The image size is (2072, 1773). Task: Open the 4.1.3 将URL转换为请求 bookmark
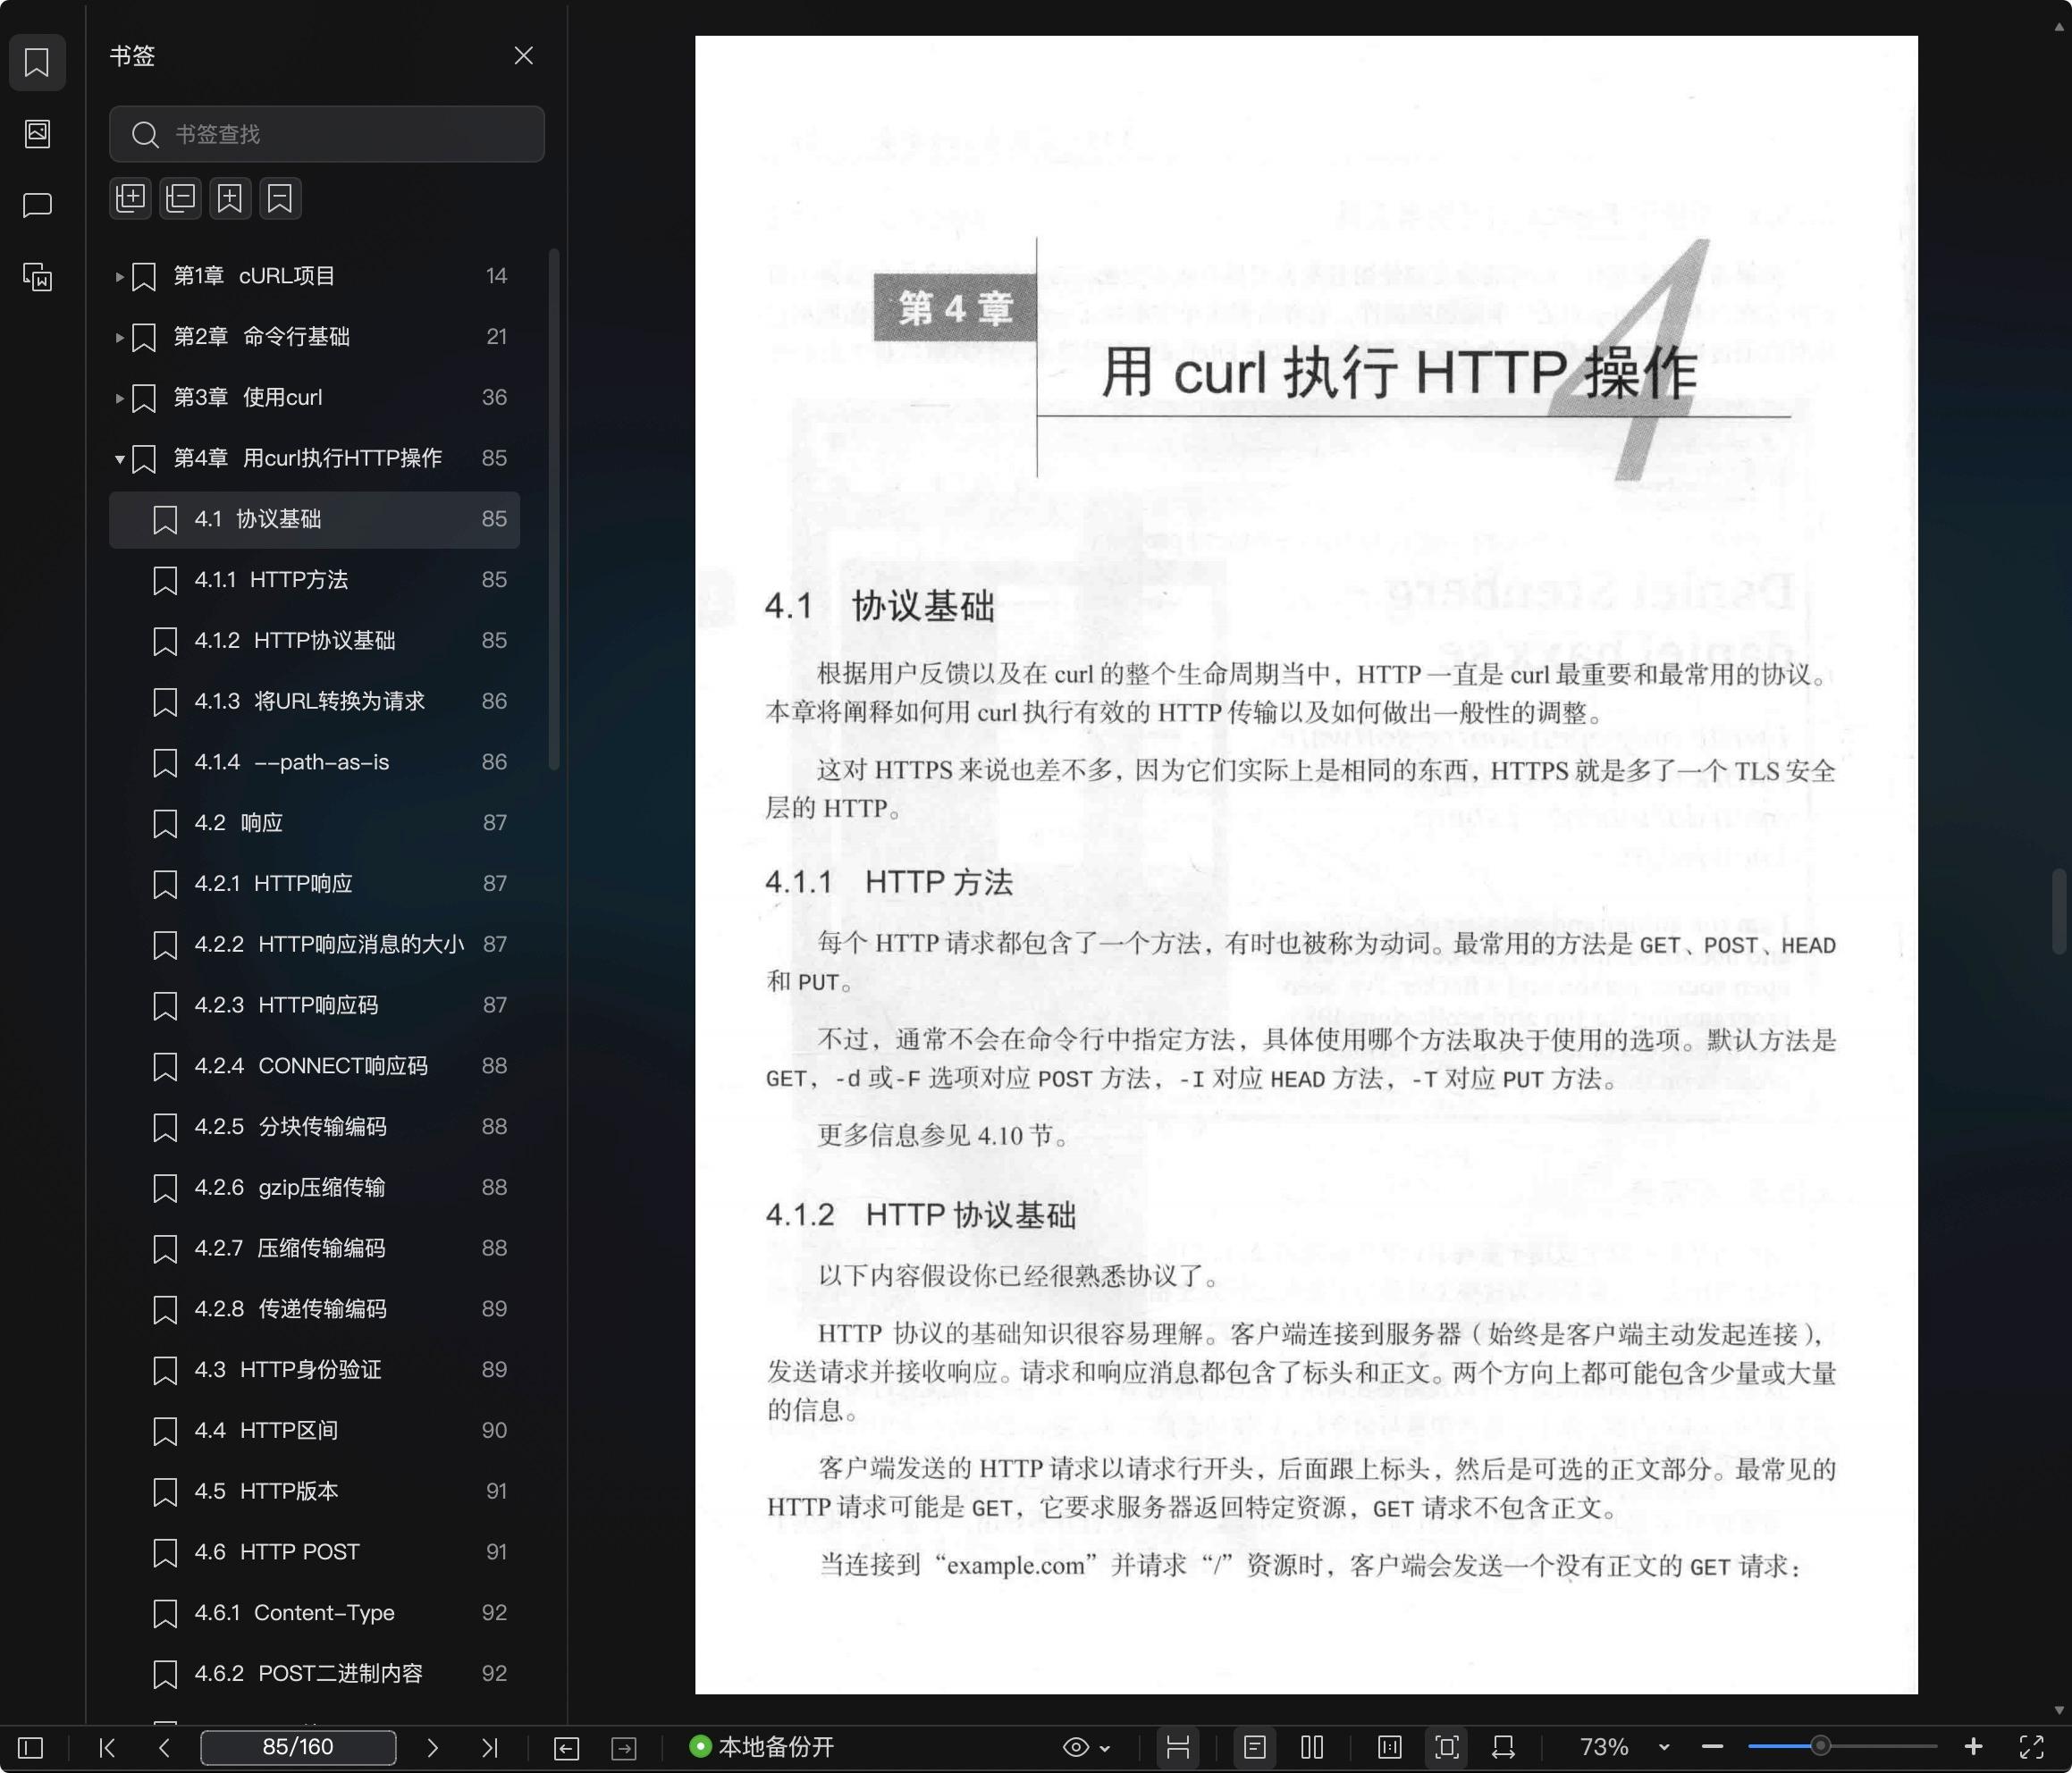pyautogui.click(x=314, y=701)
